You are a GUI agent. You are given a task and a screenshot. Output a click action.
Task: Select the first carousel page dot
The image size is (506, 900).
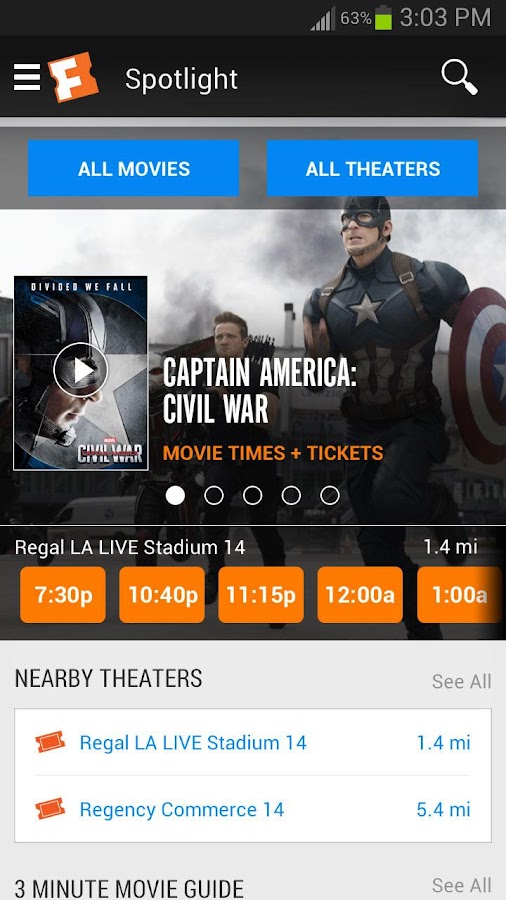pyautogui.click(x=176, y=495)
